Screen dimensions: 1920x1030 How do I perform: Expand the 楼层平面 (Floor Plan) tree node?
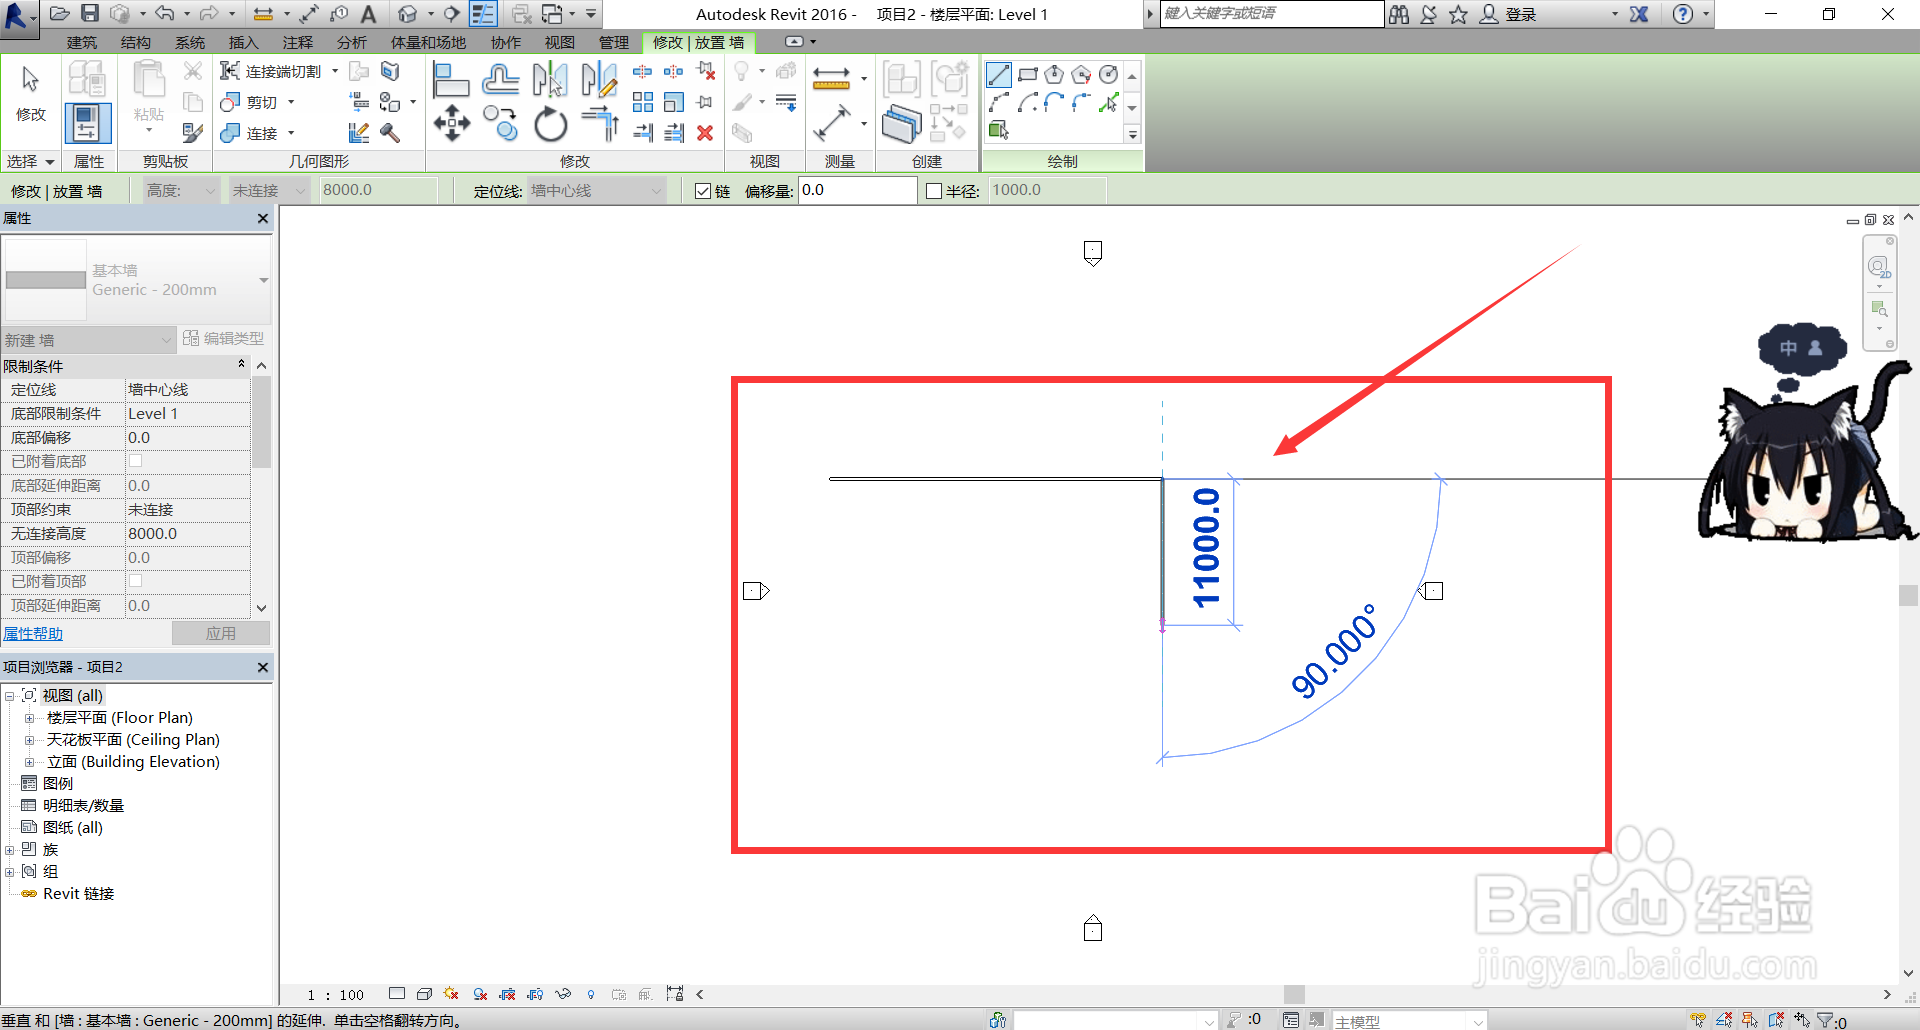tap(29, 718)
